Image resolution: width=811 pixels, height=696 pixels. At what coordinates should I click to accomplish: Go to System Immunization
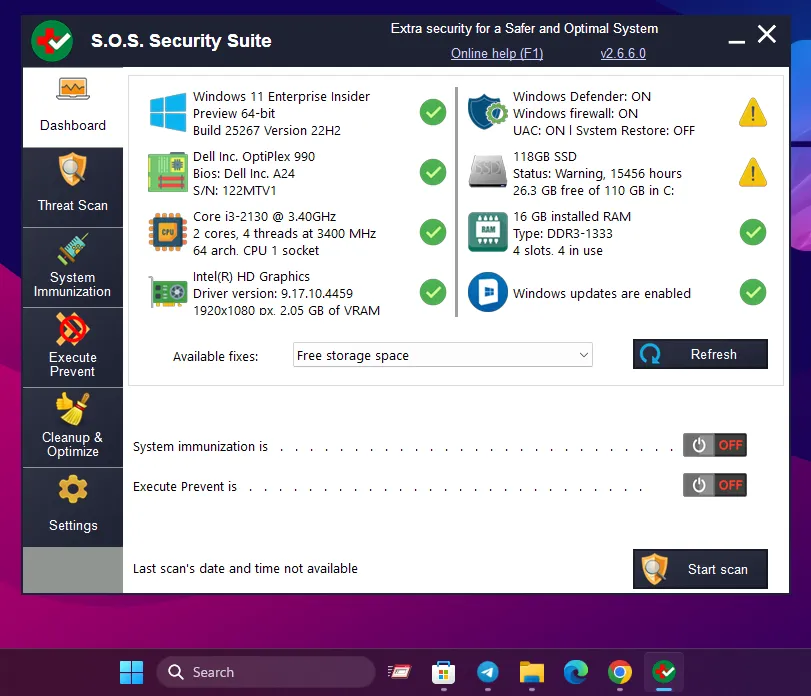(73, 267)
